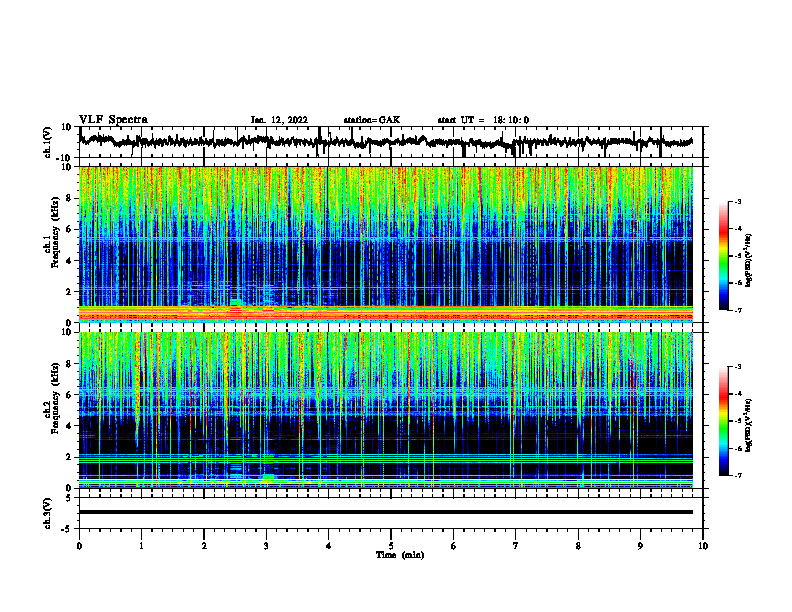Select the date text "Jan. 12, 2022"
Image resolution: width=792 pixels, height=612 pixels.
[279, 120]
